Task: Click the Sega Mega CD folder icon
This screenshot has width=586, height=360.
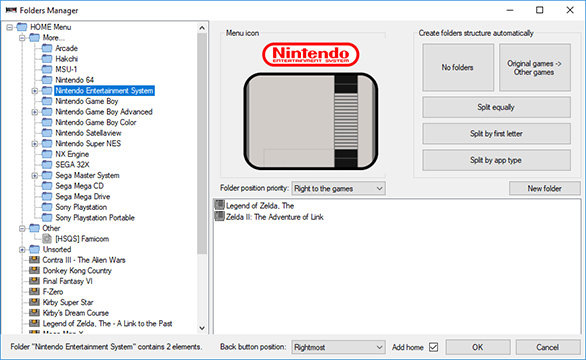Action: click(x=47, y=186)
